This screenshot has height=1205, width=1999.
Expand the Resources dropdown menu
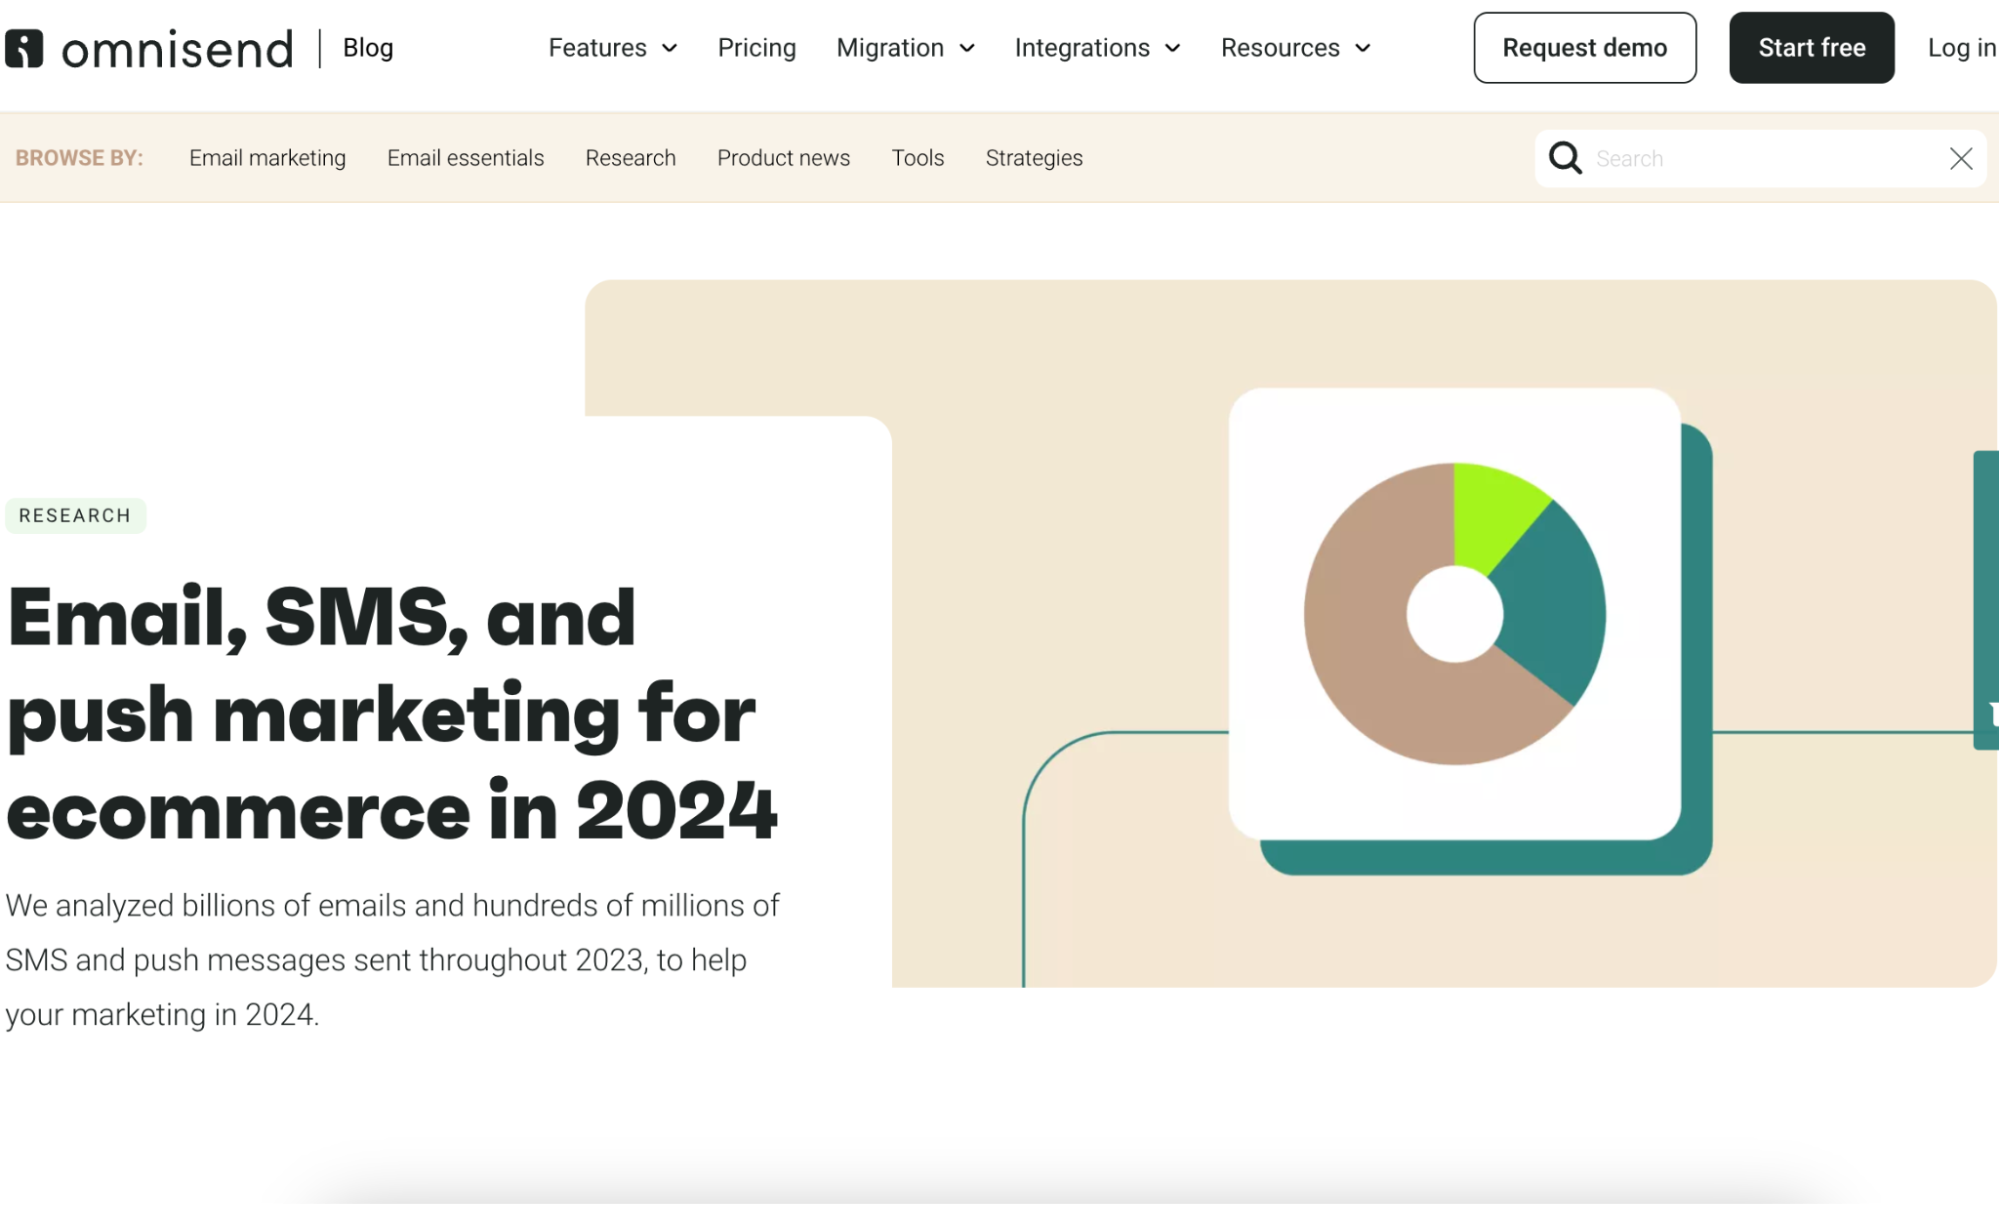coord(1295,48)
